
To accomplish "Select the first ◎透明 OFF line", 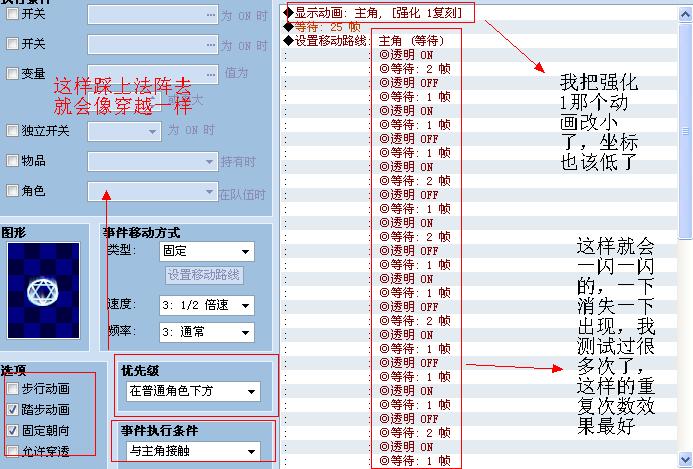I will point(409,83).
